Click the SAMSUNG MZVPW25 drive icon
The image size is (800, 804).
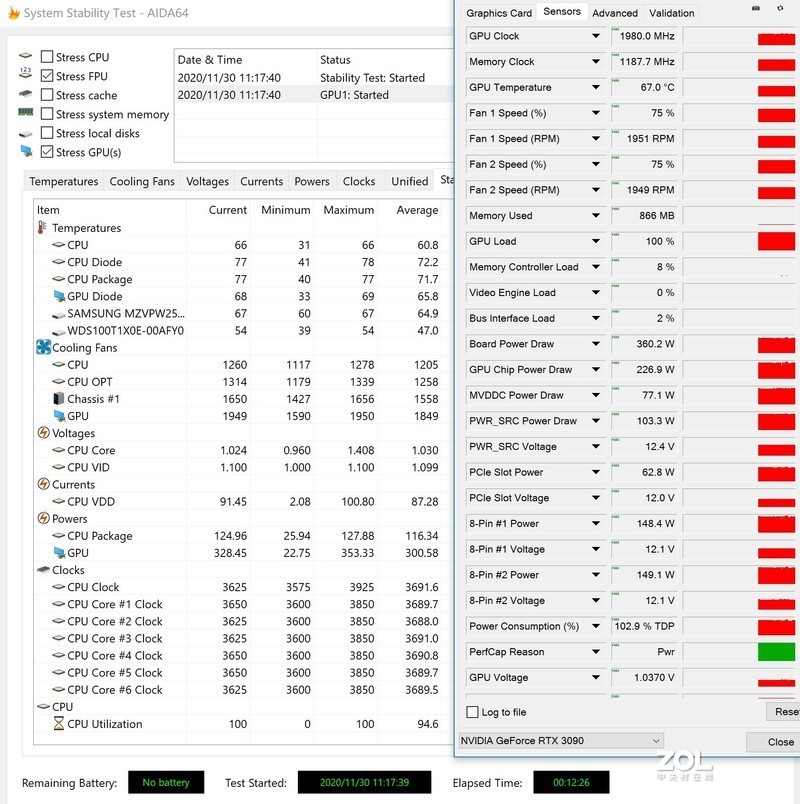[x=59, y=315]
